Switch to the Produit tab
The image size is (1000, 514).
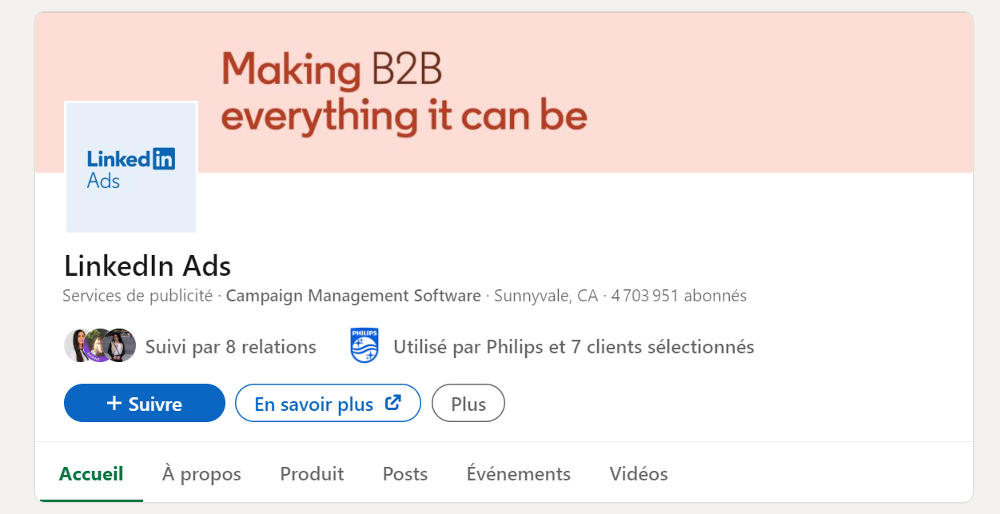[x=312, y=474]
